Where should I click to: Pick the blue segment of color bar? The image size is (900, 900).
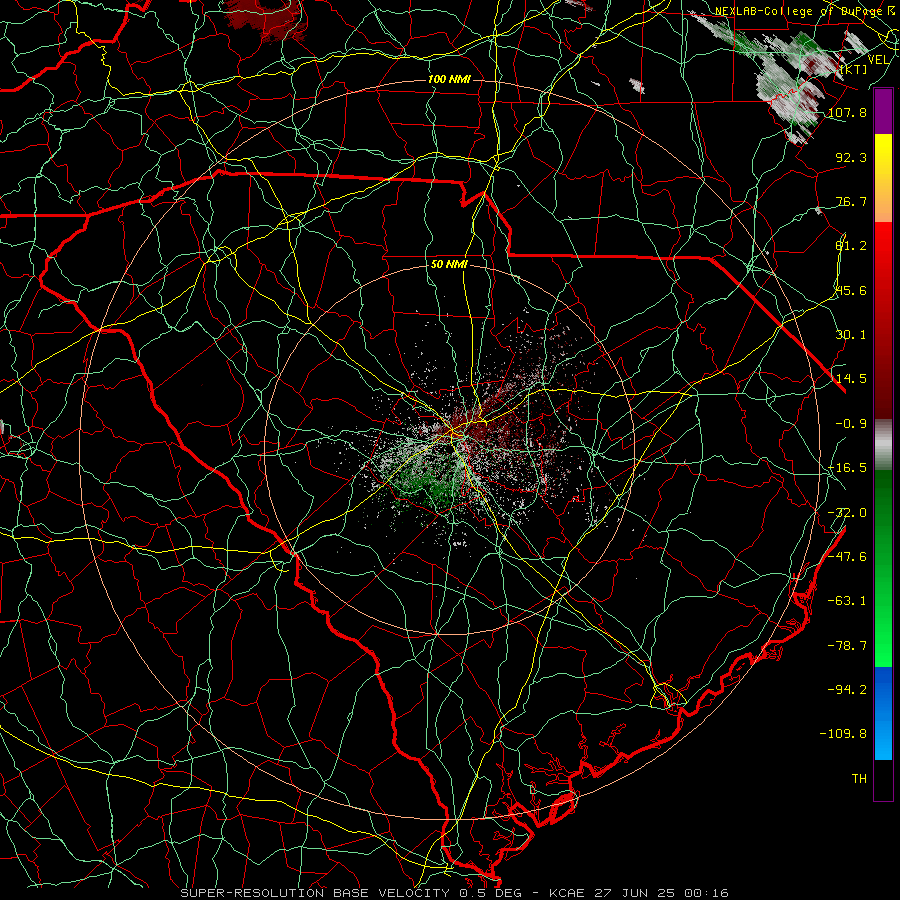(x=883, y=713)
